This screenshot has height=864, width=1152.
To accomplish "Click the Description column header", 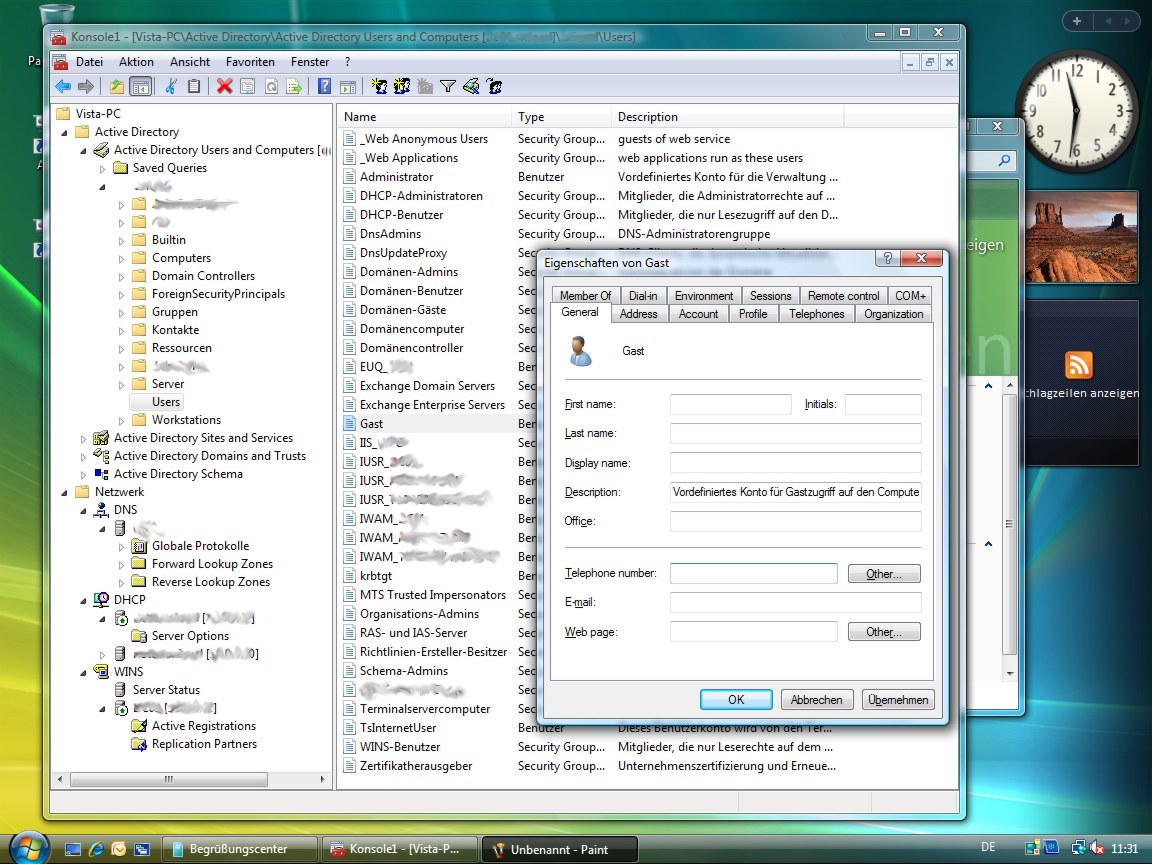I will click(x=727, y=117).
